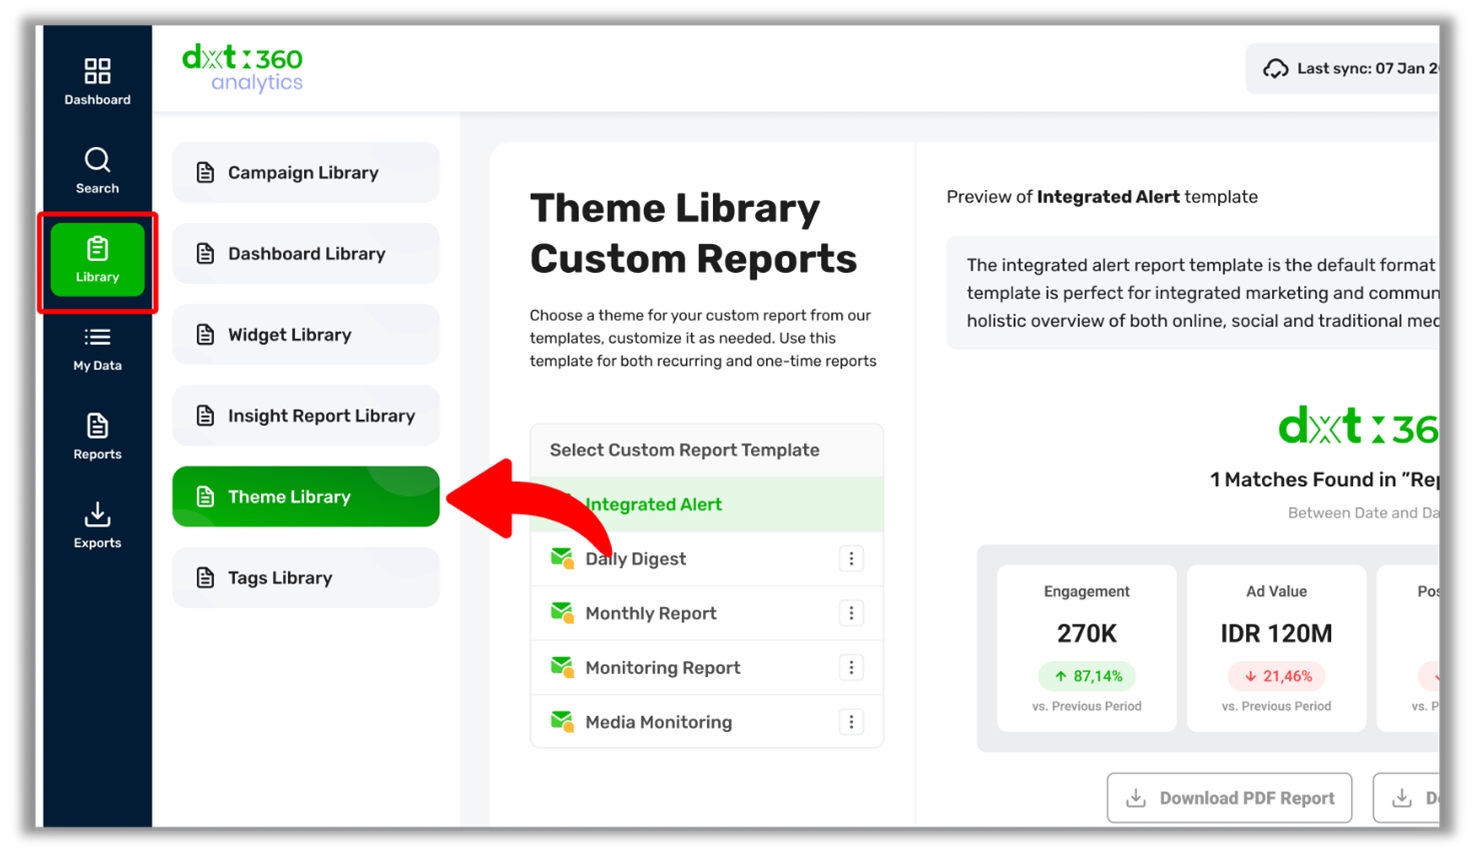Select the Library clipboard icon
The width and height of the screenshot is (1475, 855).
click(97, 248)
